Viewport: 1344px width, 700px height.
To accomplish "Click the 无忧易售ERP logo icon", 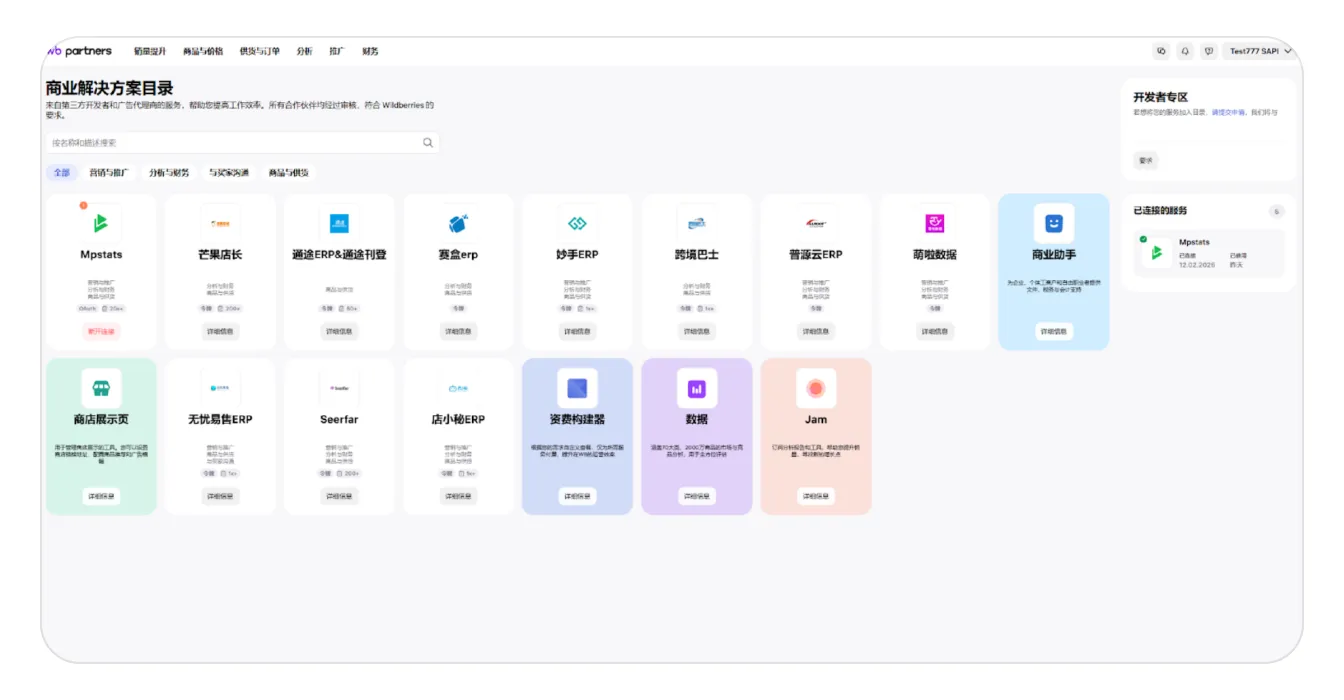I will pyautogui.click(x=220, y=388).
